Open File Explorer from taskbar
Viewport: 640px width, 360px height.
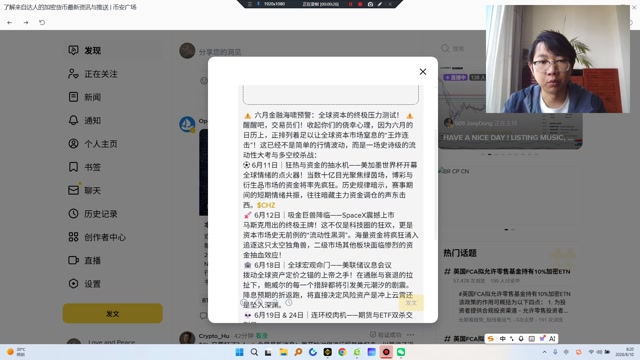click(x=283, y=352)
